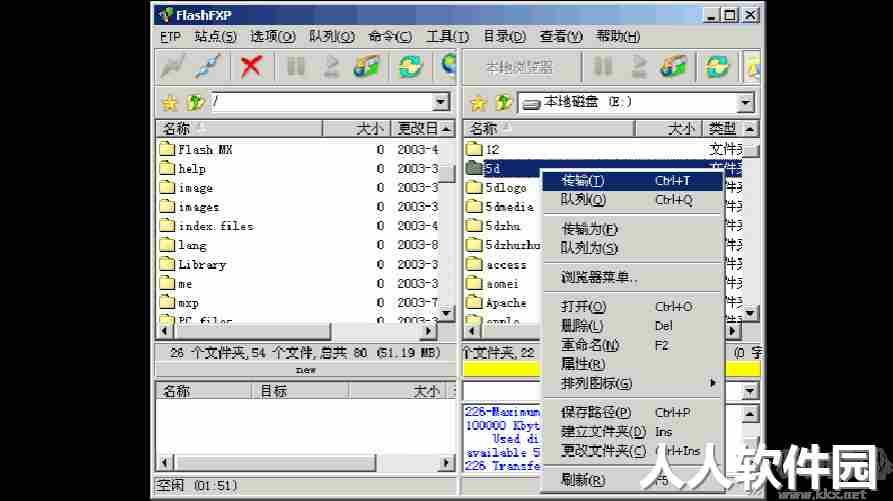Choose 删除(L) in the context menu
Viewport: 893px width, 501px height.
click(632, 326)
